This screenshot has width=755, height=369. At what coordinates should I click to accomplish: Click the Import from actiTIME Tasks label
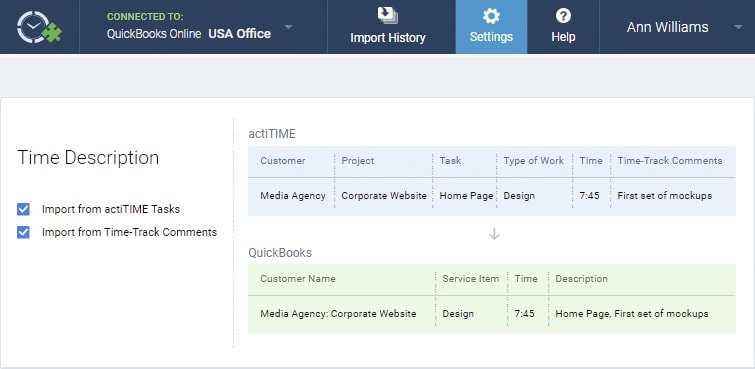[x=111, y=209]
